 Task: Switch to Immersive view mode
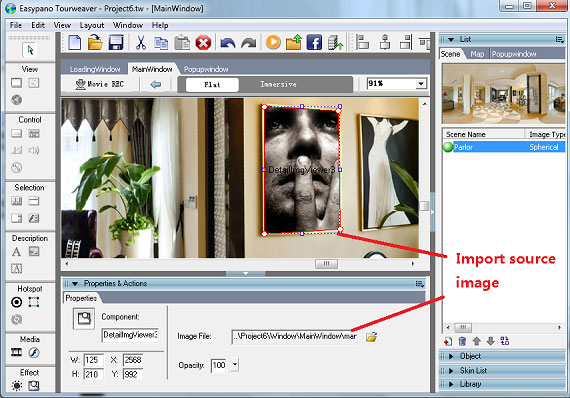tap(278, 84)
